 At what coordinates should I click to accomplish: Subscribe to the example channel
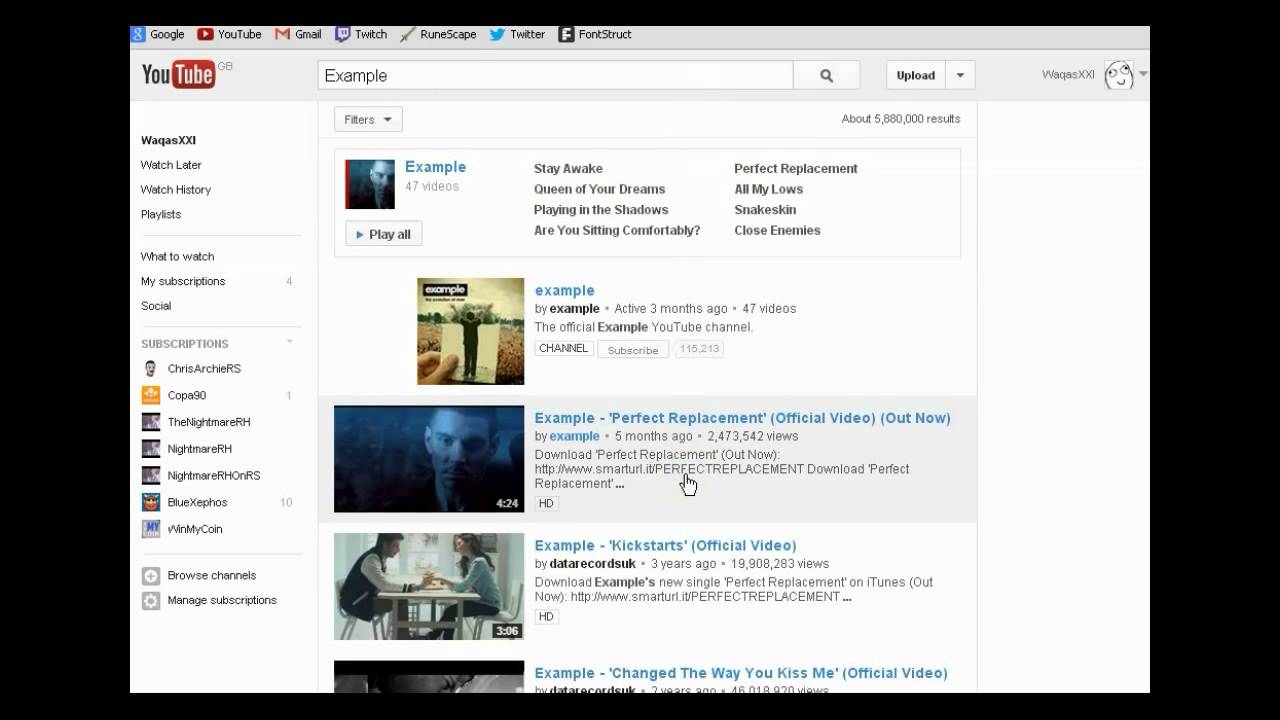click(x=633, y=350)
